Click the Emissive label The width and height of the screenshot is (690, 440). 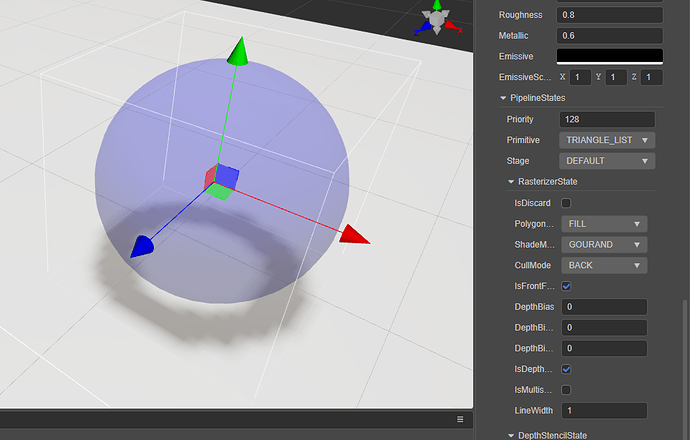pos(516,56)
